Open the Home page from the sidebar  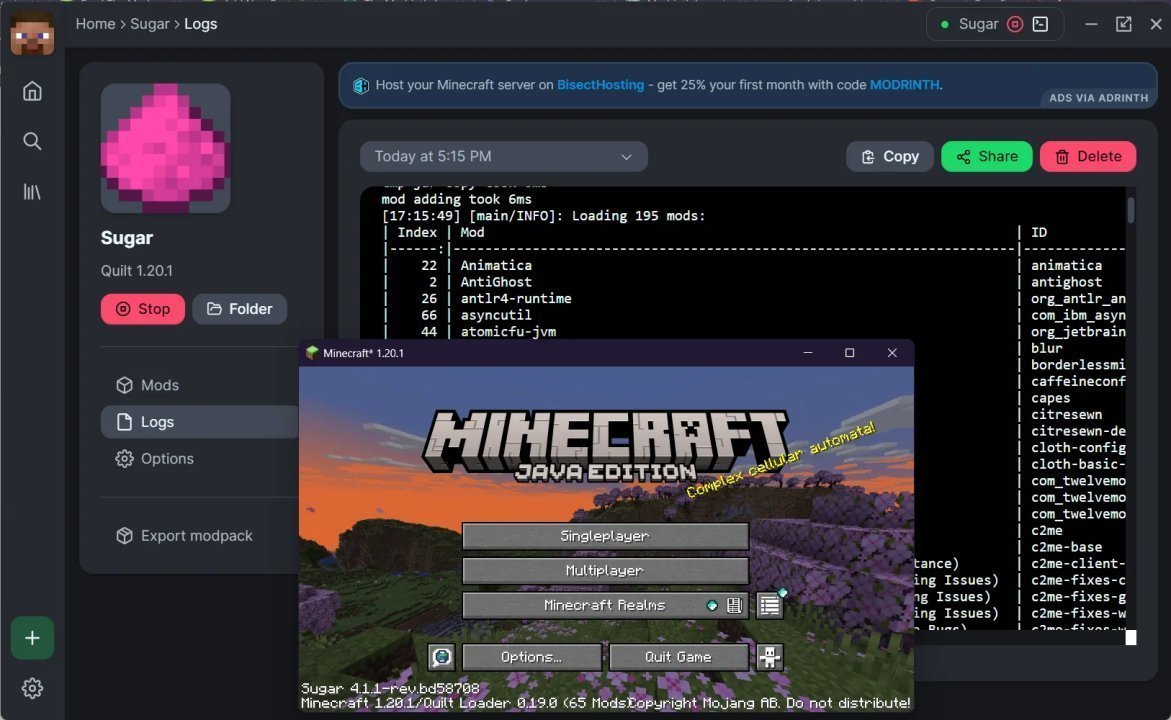(31, 90)
